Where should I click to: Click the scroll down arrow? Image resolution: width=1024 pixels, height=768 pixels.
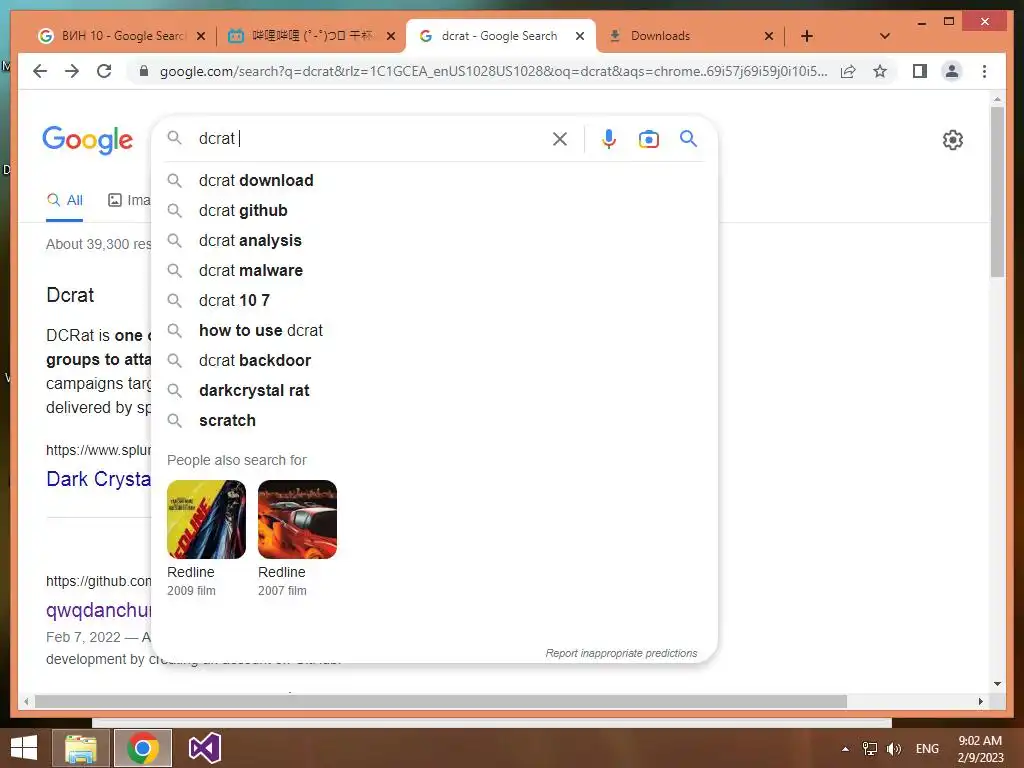[997, 684]
